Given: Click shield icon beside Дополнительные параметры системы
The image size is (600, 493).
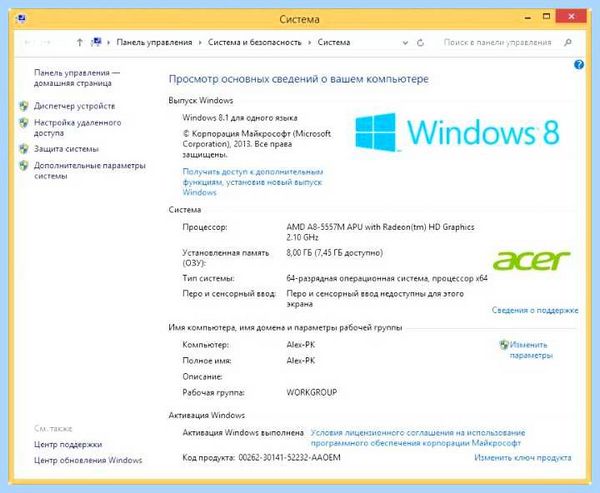Looking at the screenshot, I should click(x=24, y=166).
